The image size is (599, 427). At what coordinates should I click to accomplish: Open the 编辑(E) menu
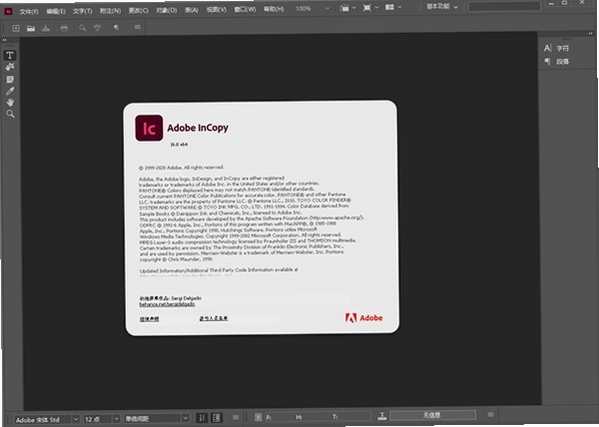click(56, 11)
